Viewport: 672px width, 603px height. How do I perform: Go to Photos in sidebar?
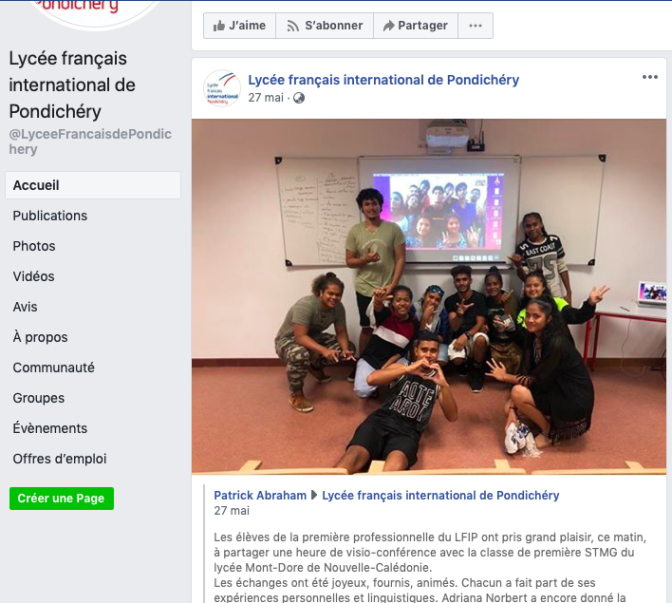click(x=34, y=246)
